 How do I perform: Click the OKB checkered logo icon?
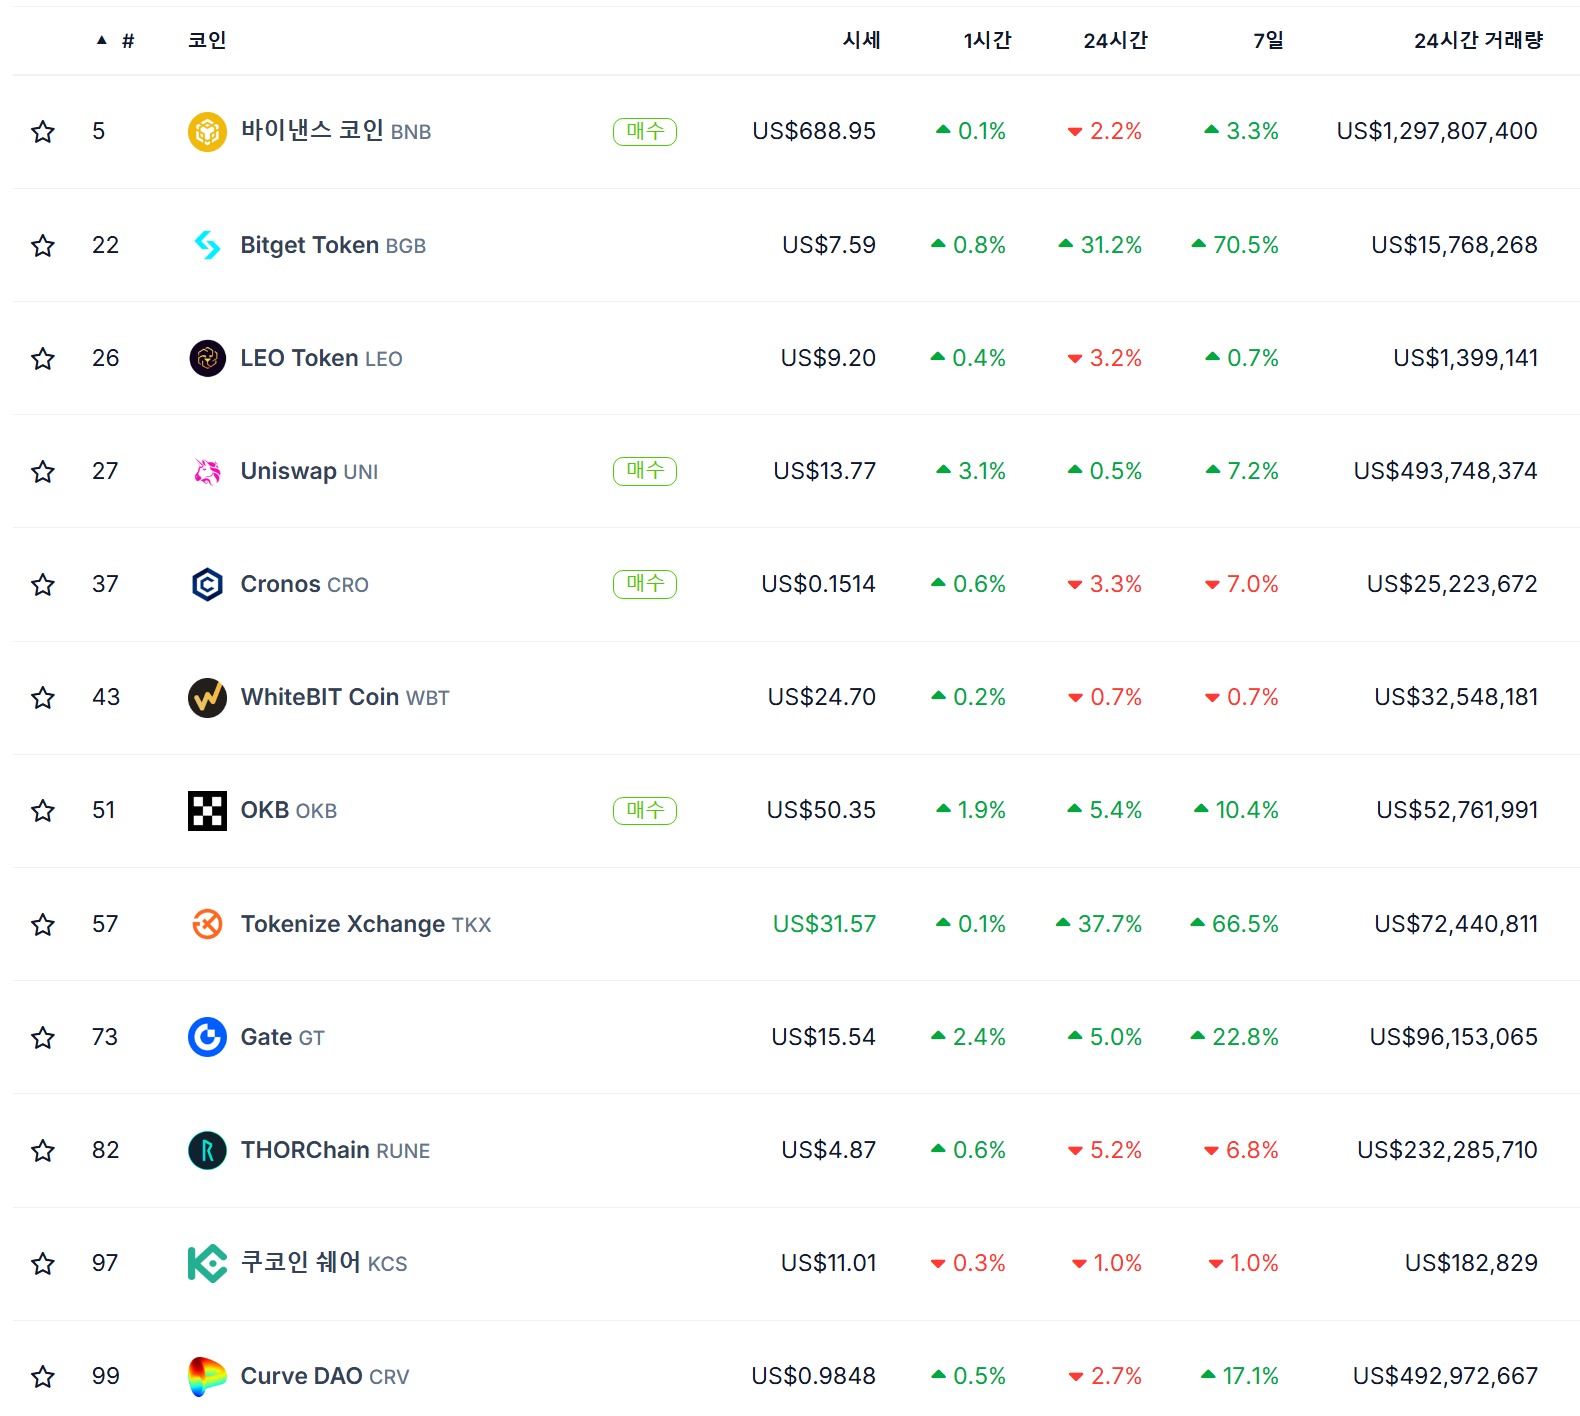(207, 810)
